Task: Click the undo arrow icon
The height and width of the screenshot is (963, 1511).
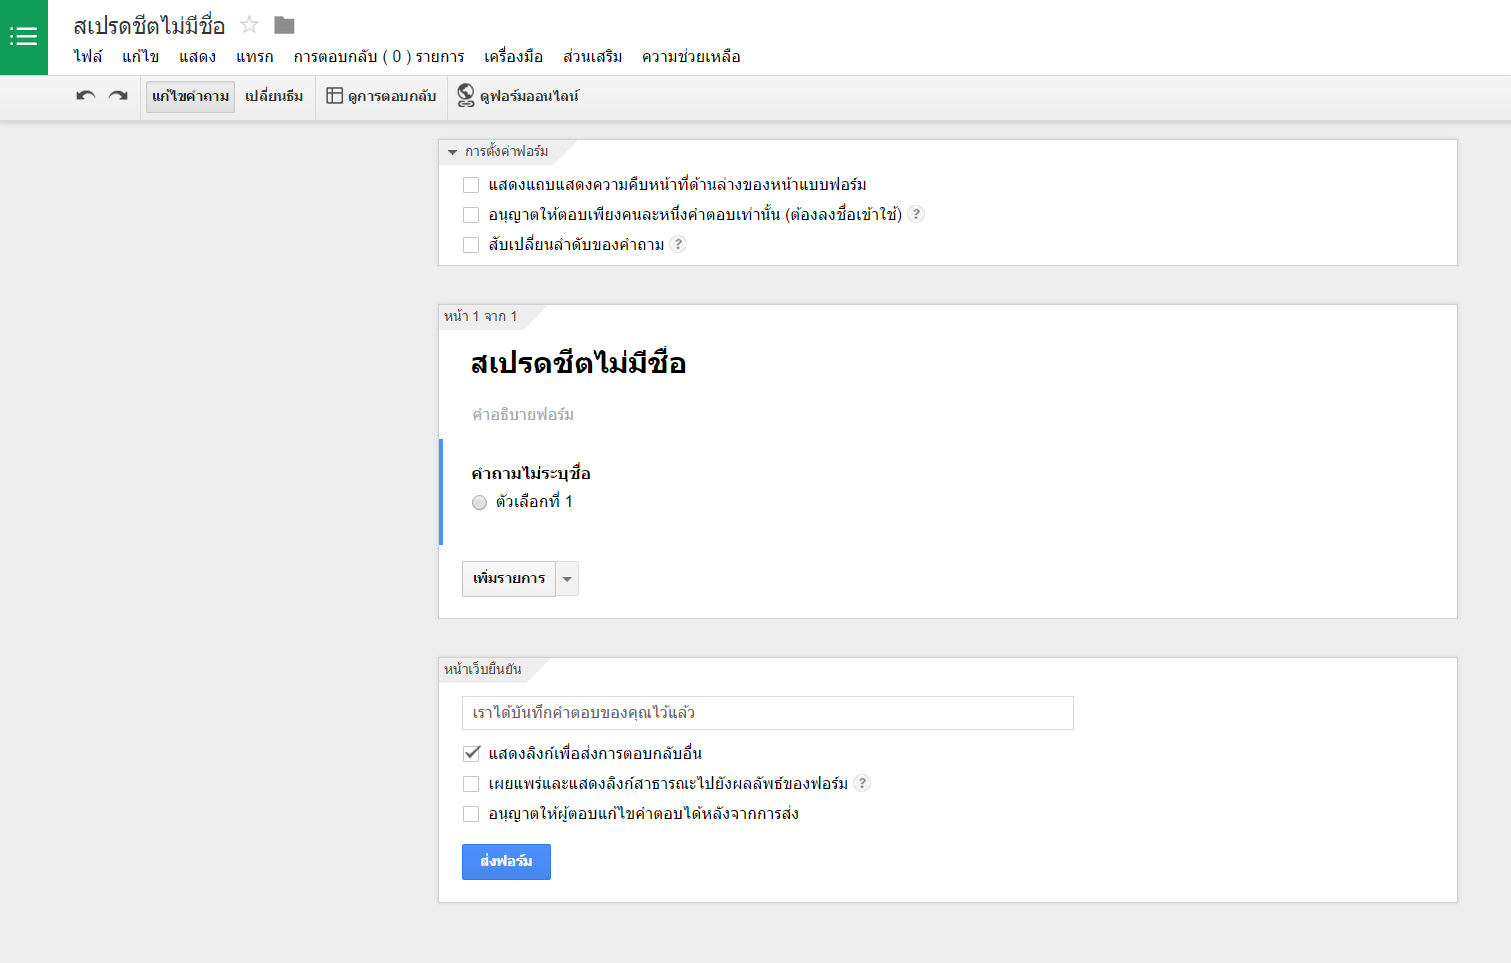Action: point(86,96)
